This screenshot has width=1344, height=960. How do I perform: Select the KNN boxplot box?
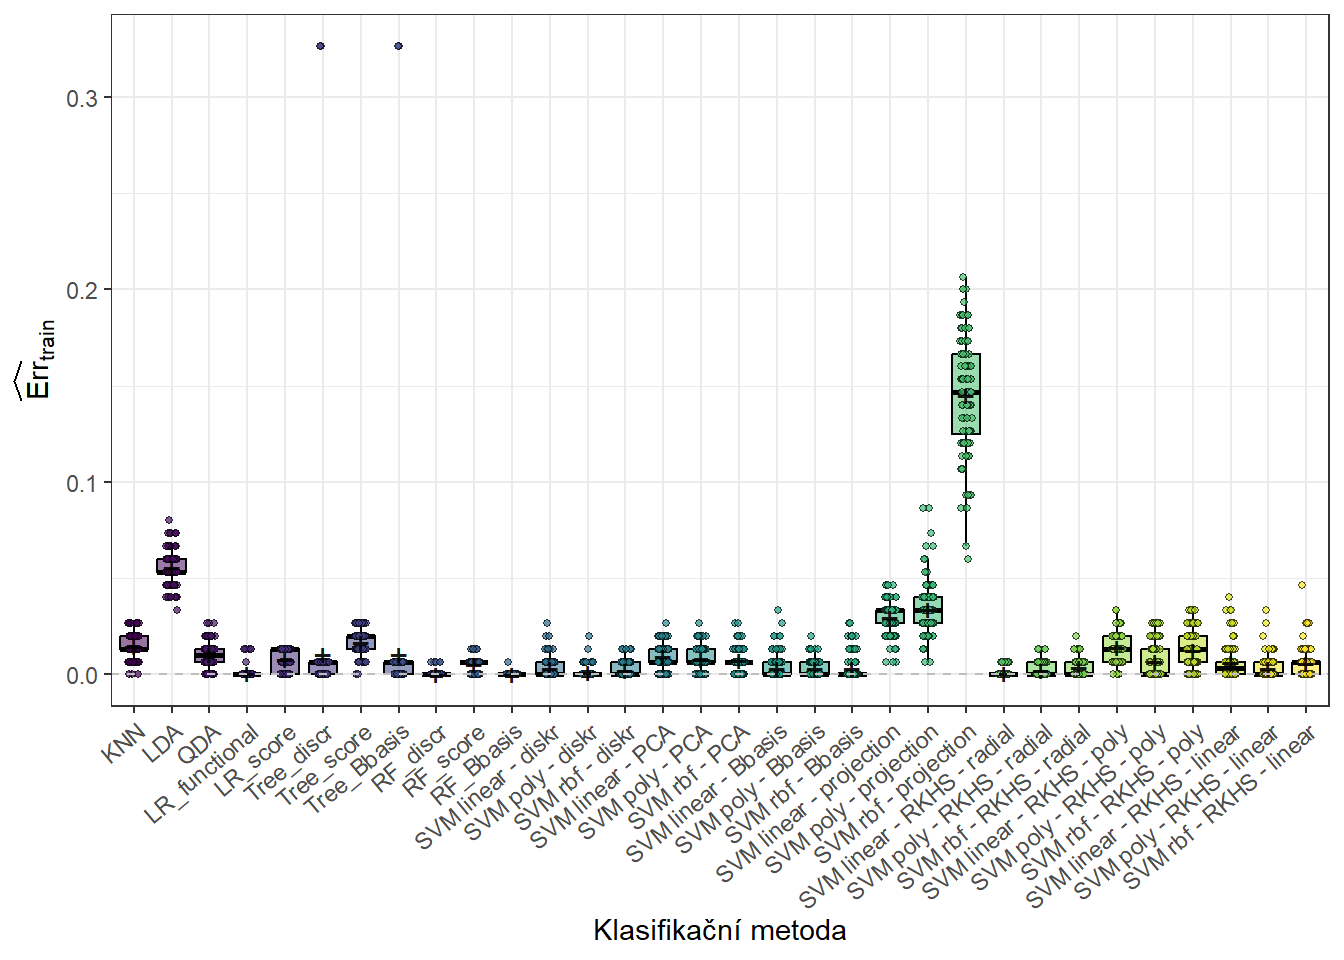(133, 643)
